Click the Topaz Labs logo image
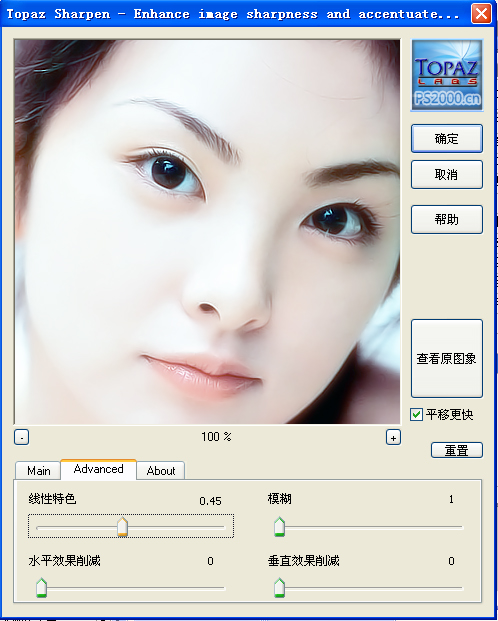The height and width of the screenshot is (621, 498). 447,75
